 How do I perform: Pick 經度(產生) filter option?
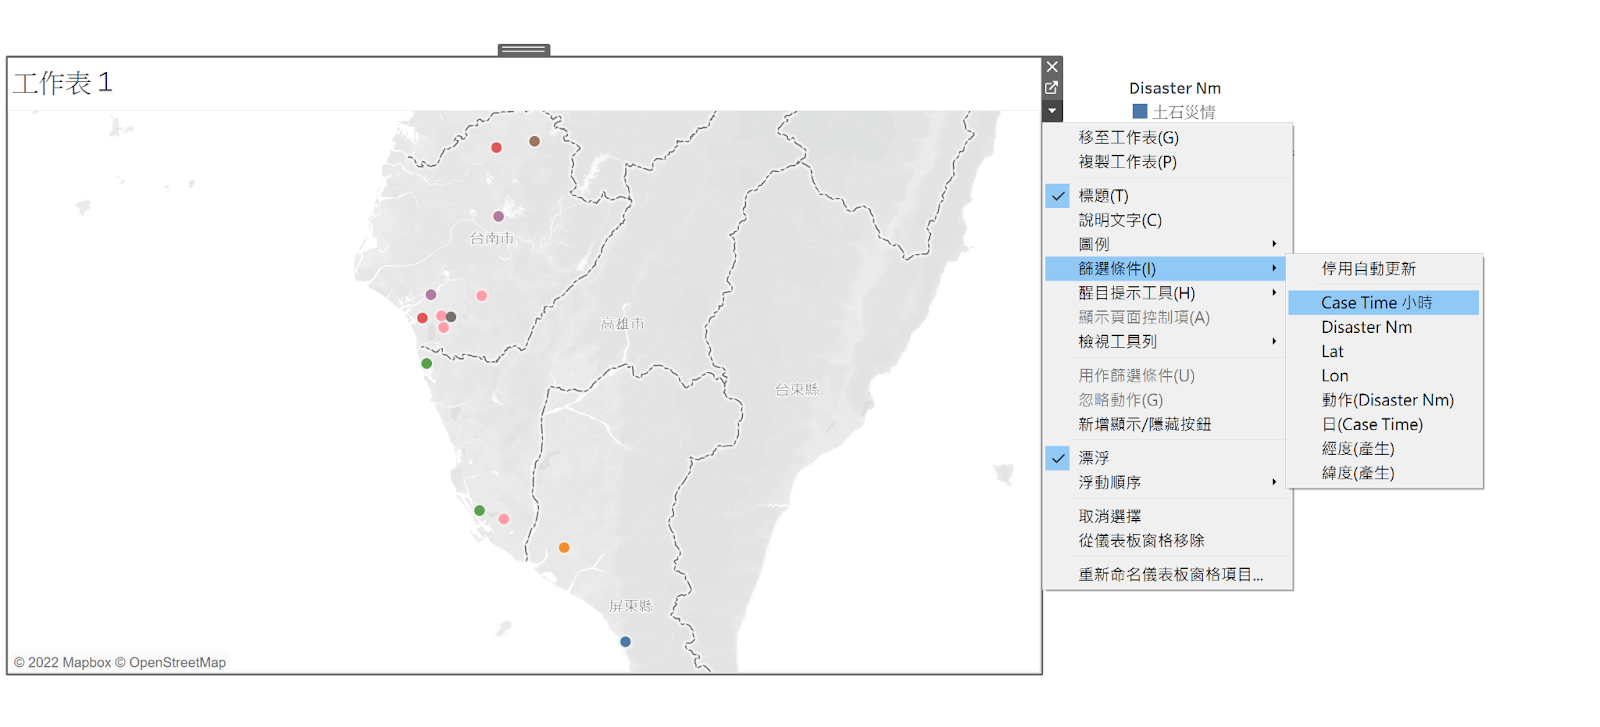point(1384,449)
